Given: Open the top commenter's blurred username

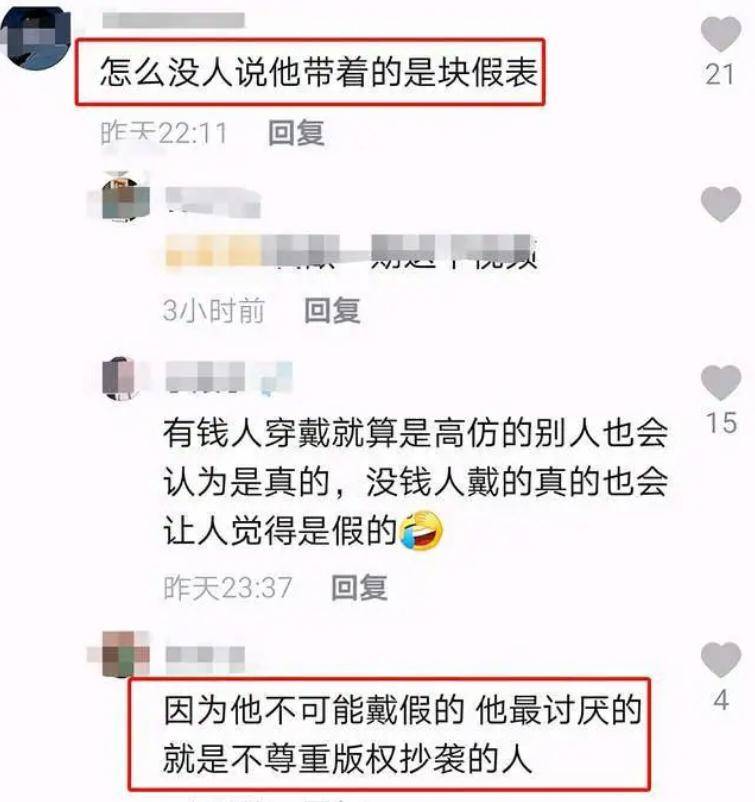Looking at the screenshot, I should coord(173,20).
